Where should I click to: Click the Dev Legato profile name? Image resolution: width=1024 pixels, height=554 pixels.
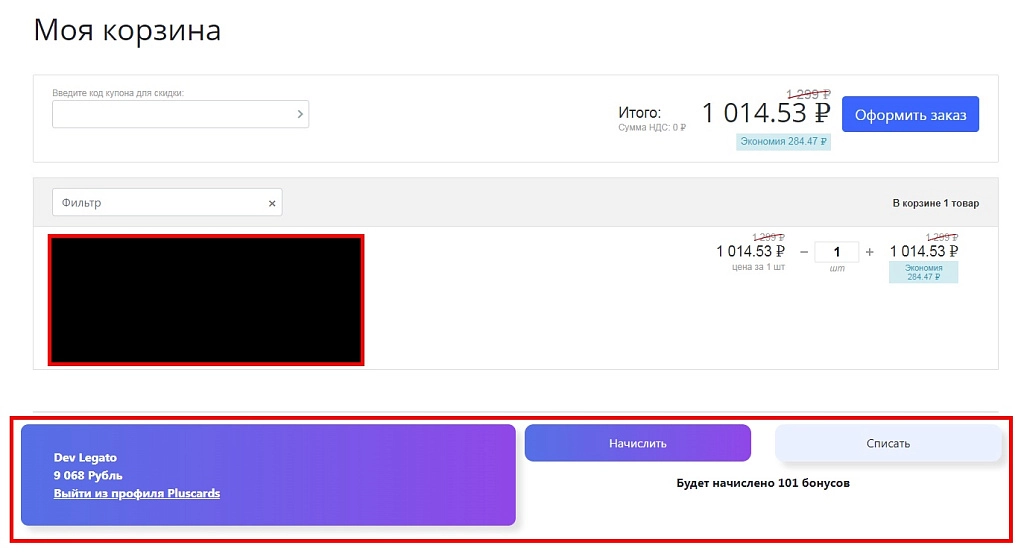[85, 457]
